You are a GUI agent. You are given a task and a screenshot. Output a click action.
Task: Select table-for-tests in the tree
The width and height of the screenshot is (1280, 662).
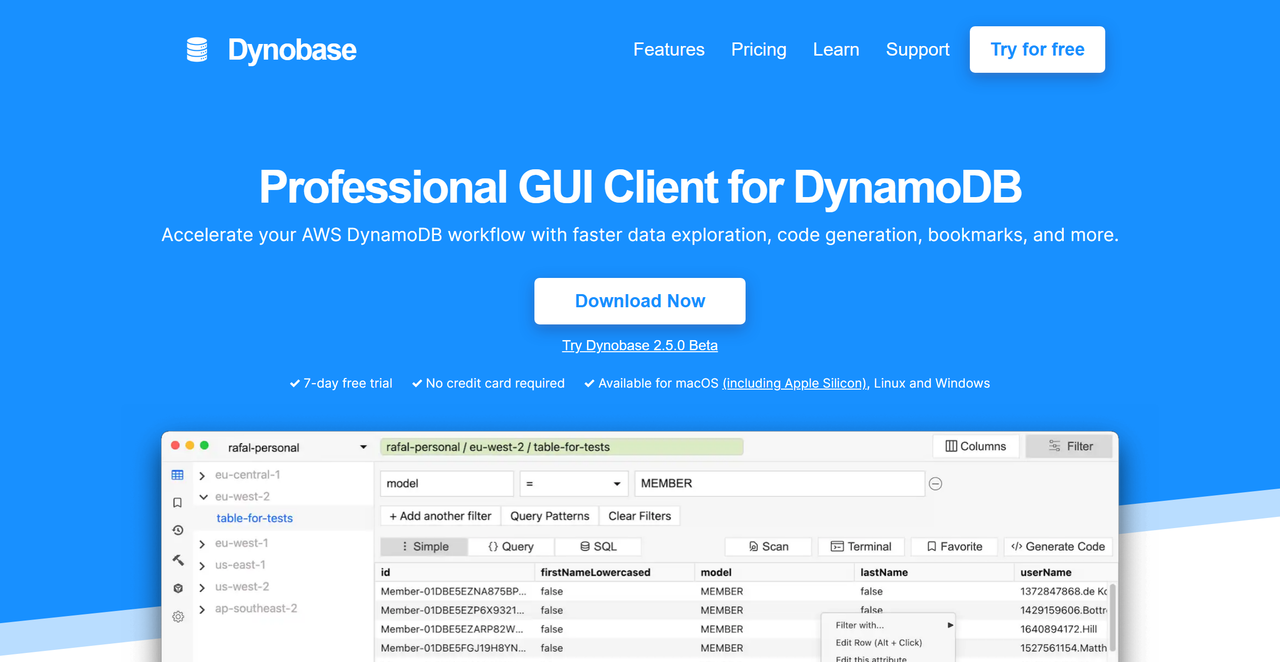pos(255,518)
